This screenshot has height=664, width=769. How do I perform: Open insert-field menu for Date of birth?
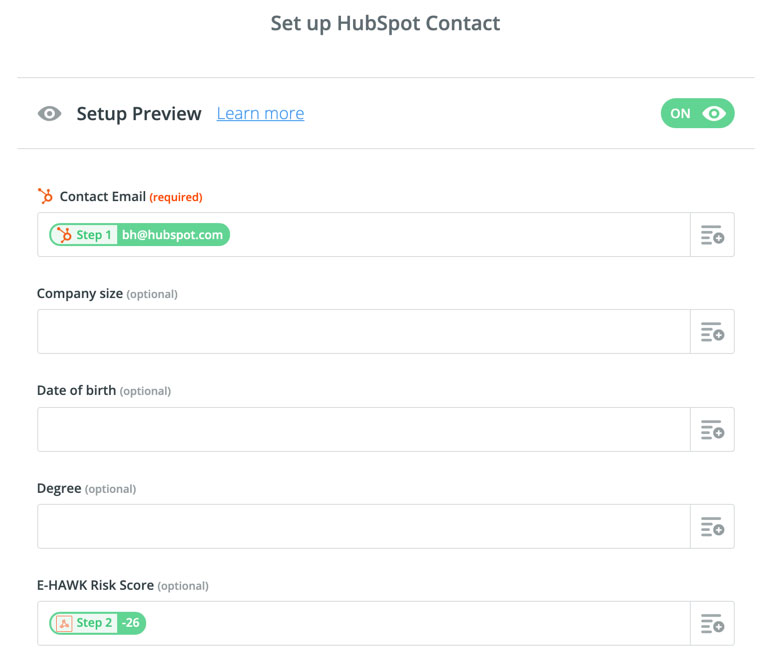pos(712,429)
